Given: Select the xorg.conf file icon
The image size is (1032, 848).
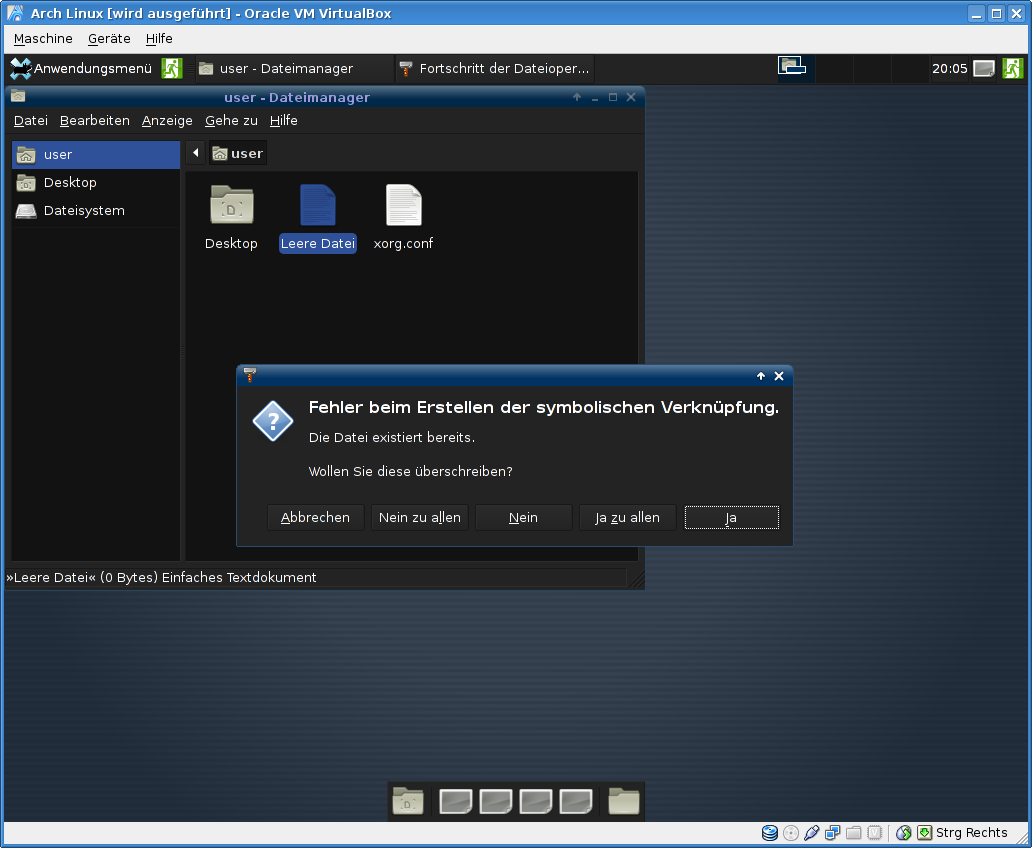Looking at the screenshot, I should pos(403,206).
